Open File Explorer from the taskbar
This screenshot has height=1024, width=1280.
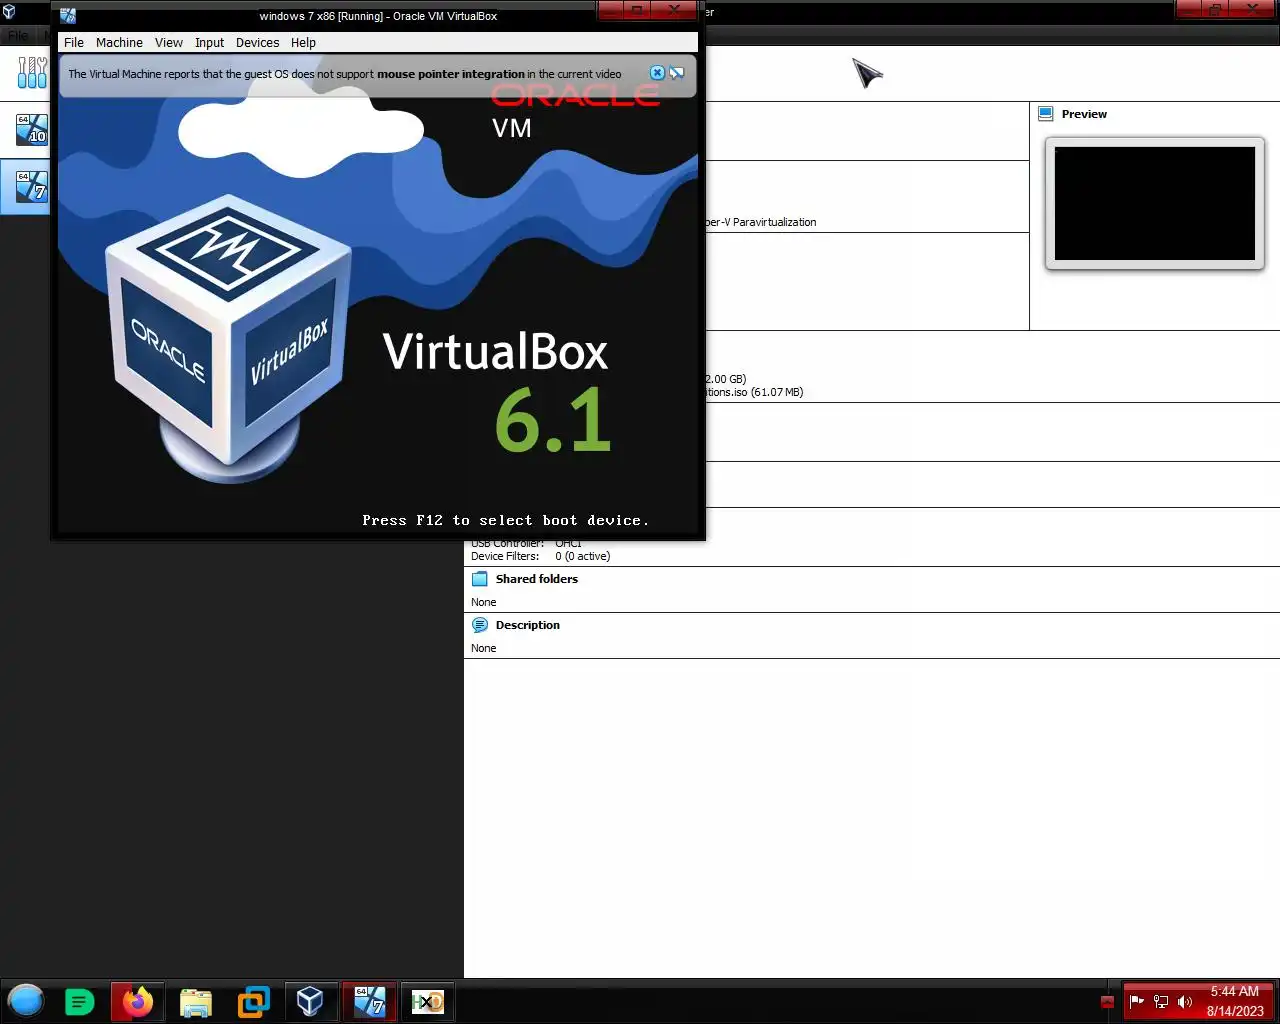(196, 1001)
